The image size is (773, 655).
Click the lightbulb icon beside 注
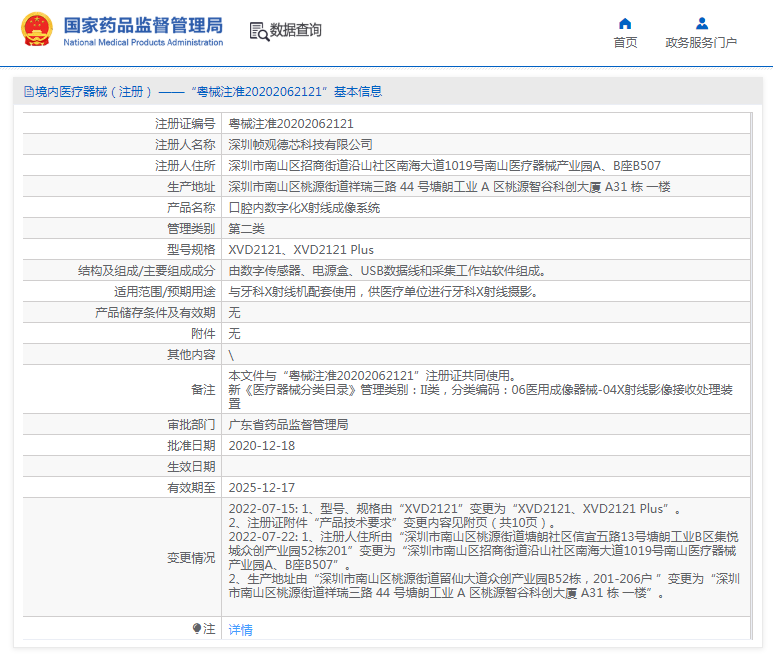pos(197,628)
